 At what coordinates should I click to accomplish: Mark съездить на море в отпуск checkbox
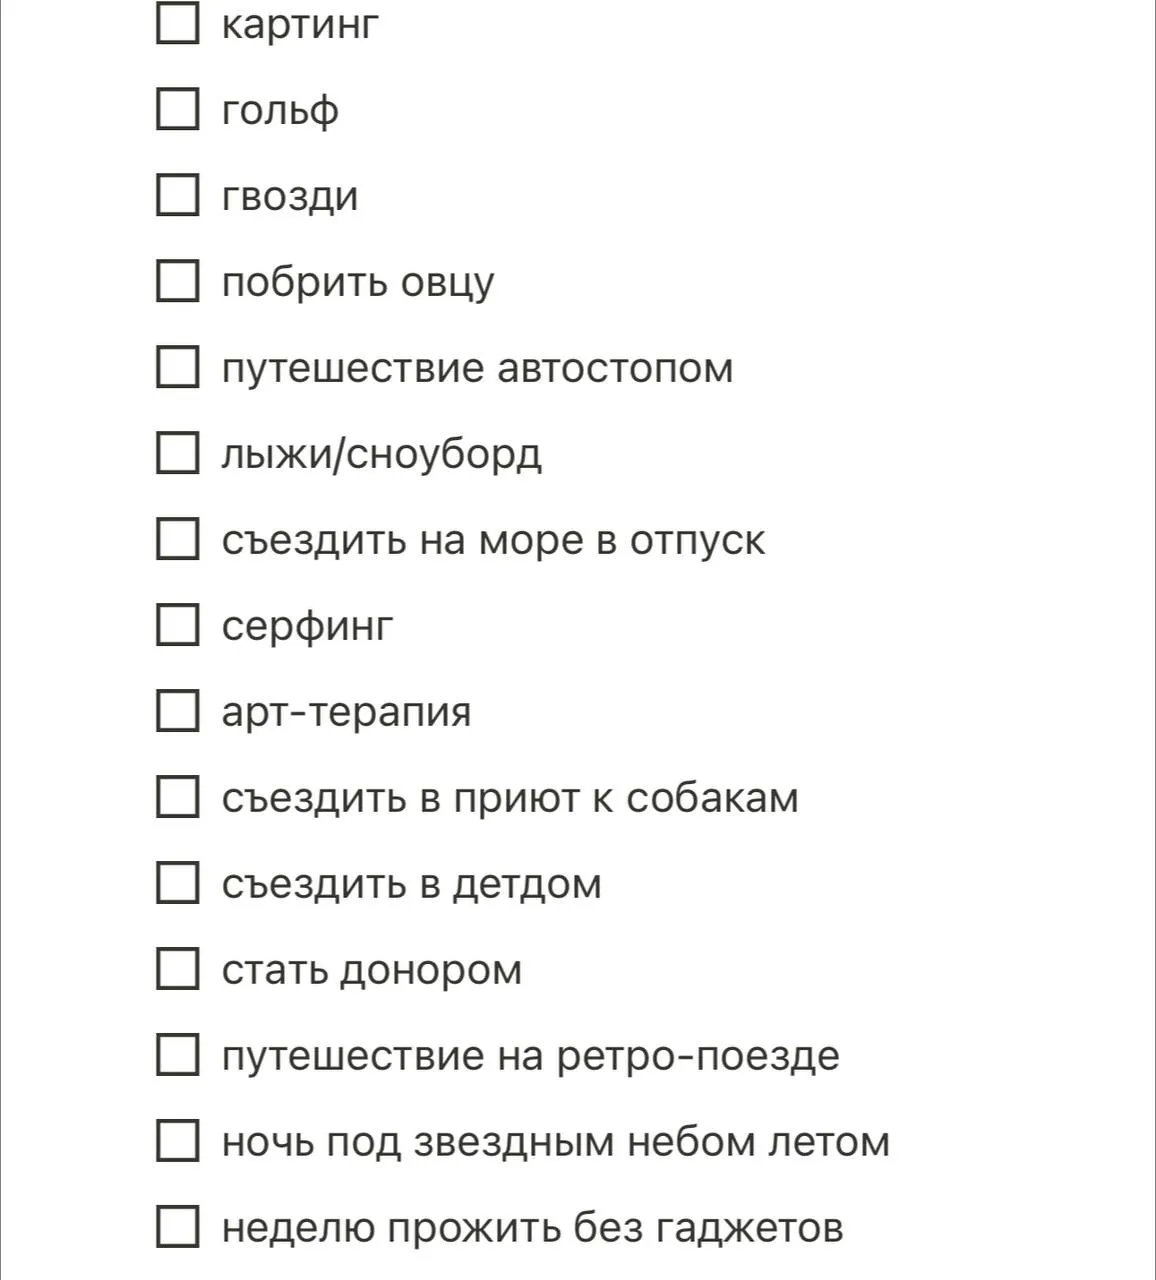pyautogui.click(x=178, y=539)
